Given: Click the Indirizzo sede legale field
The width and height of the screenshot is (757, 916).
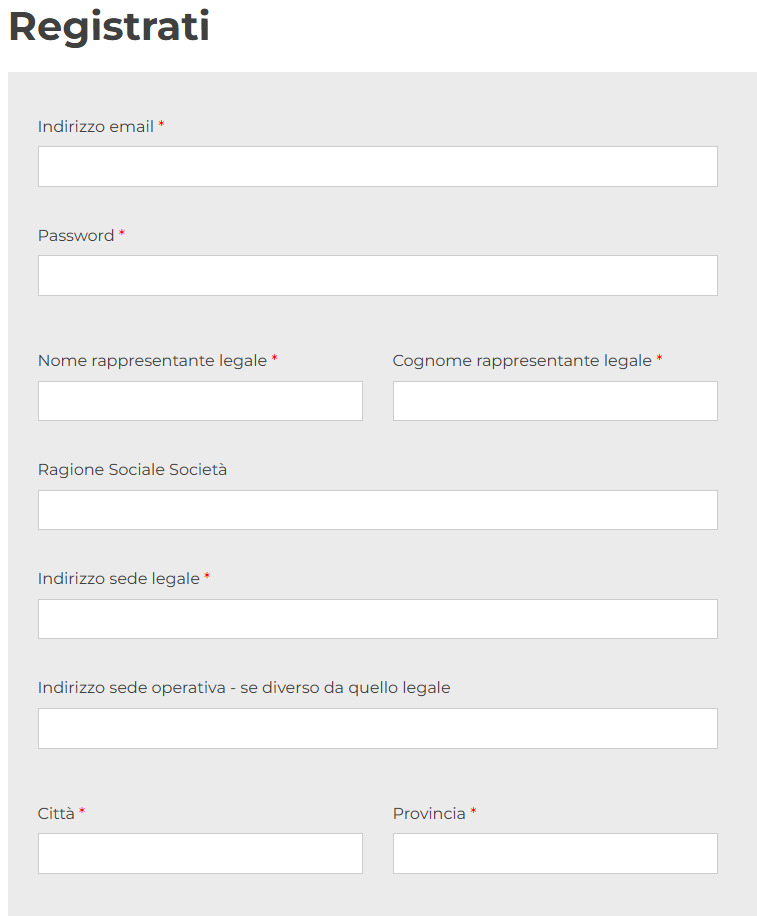Looking at the screenshot, I should pyautogui.click(x=377, y=619).
